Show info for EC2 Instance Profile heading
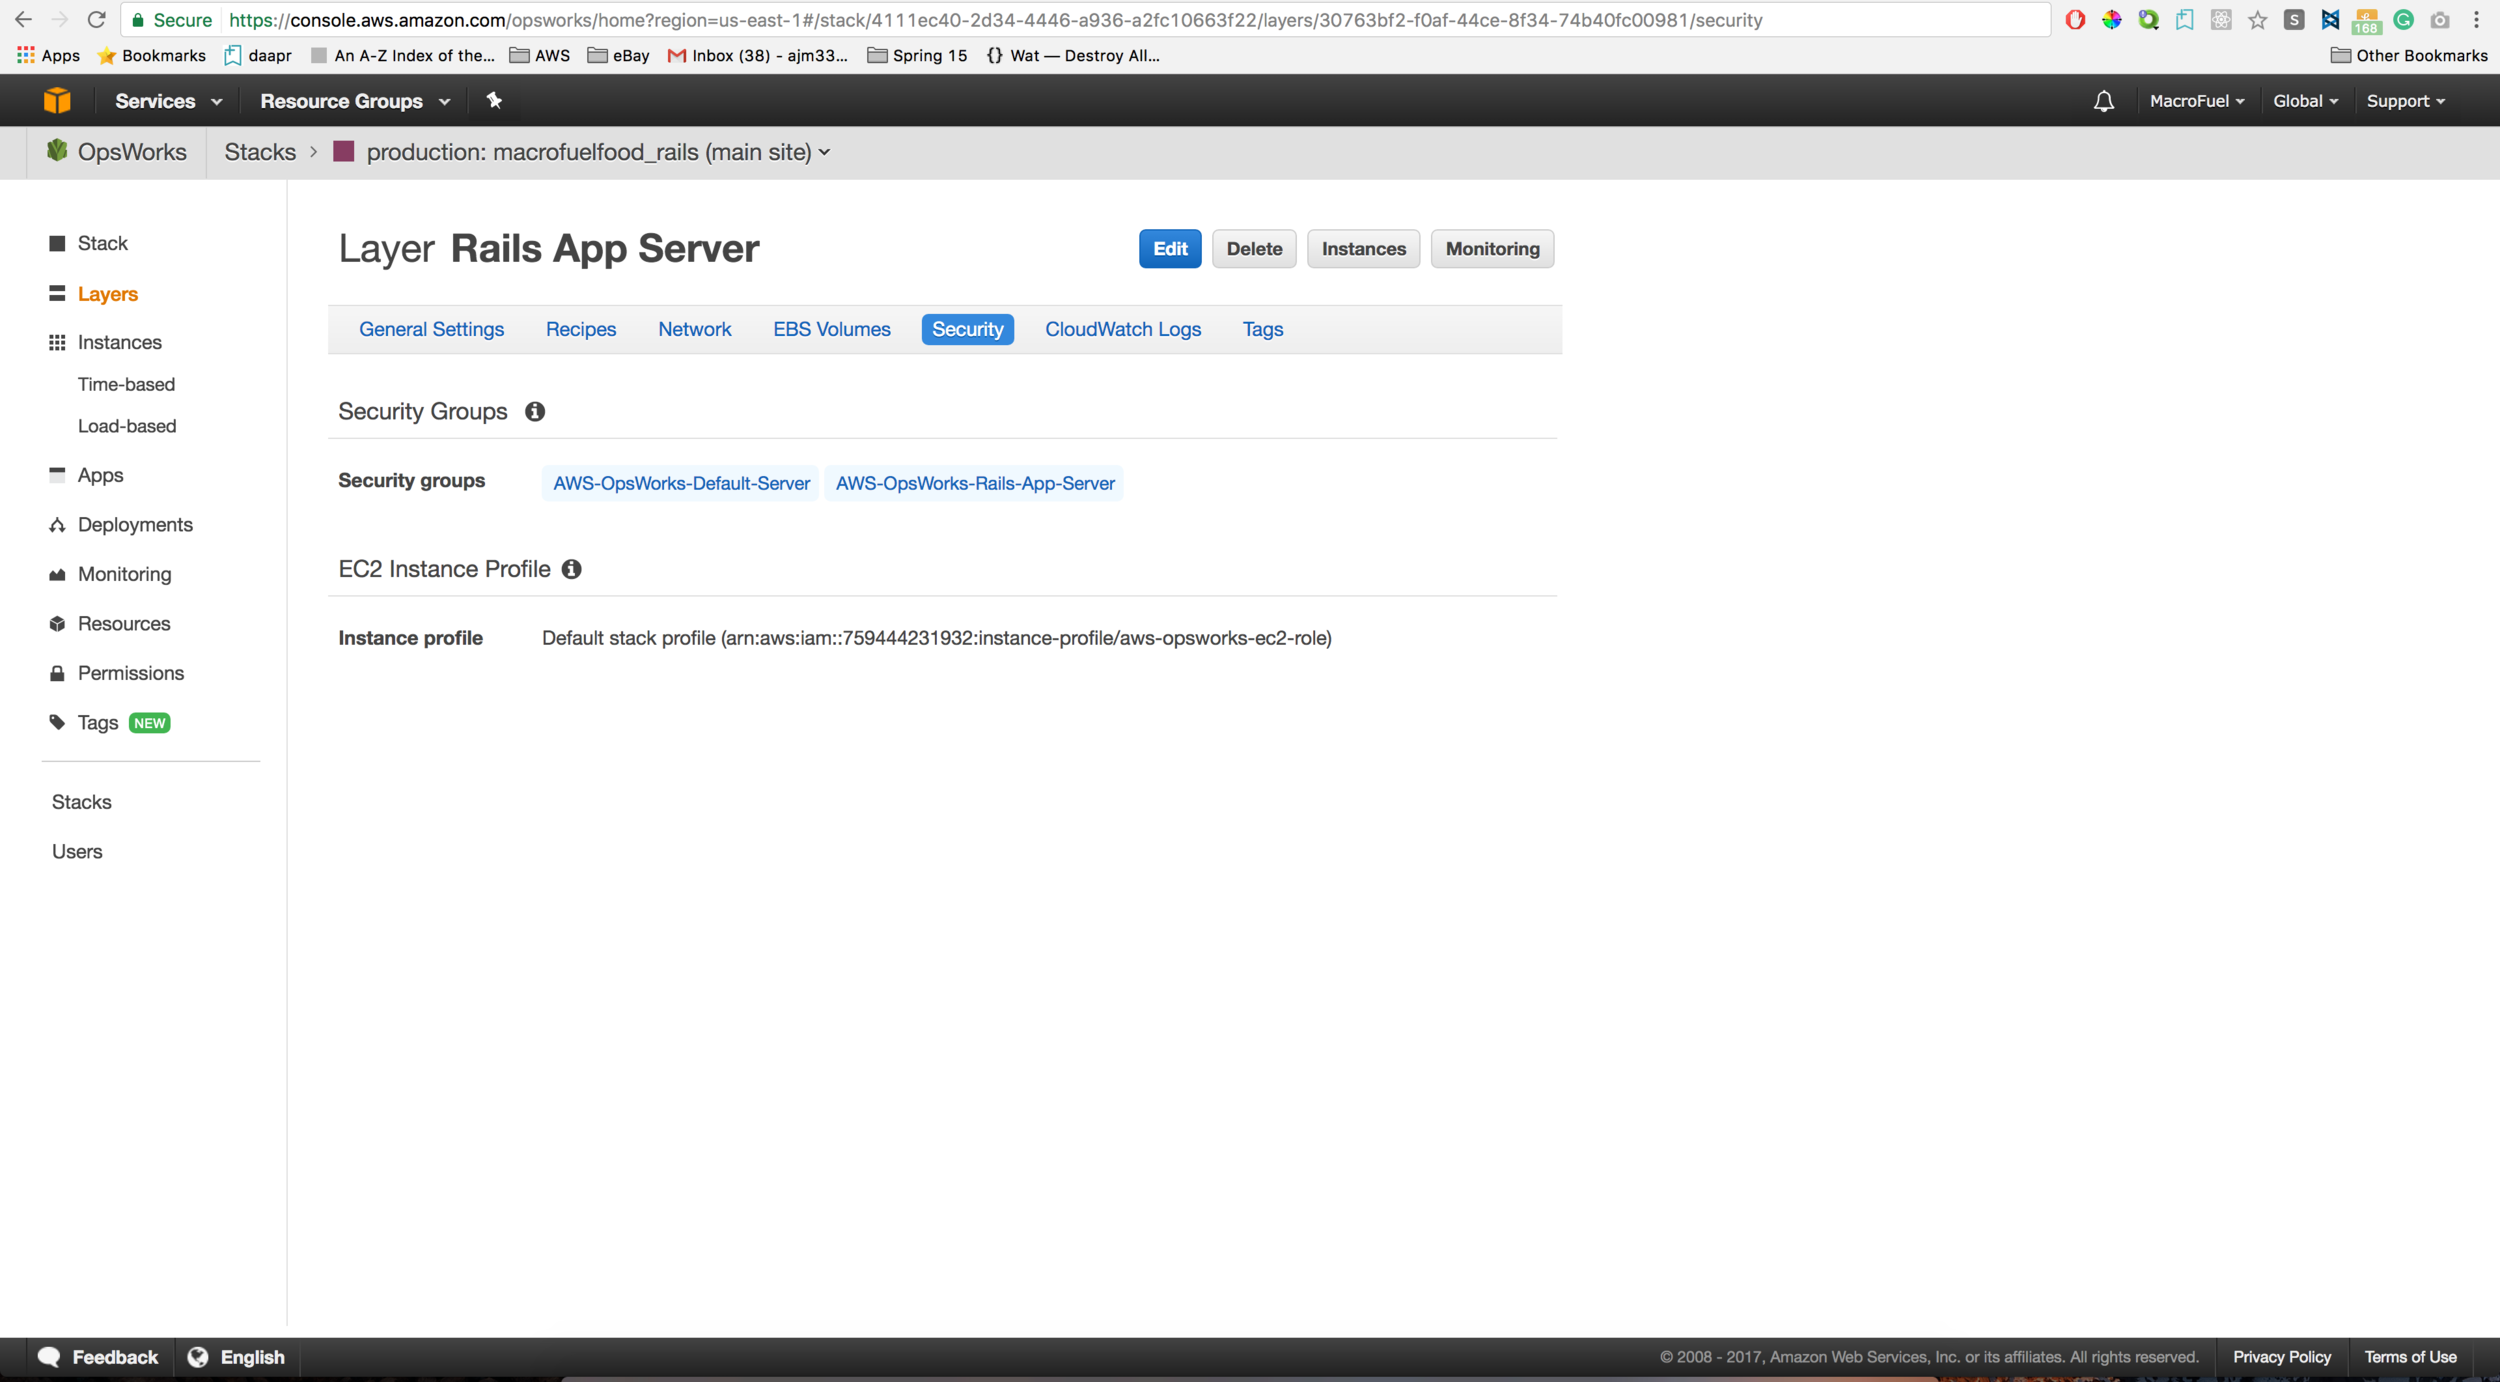The image size is (2500, 1382). coord(571,569)
